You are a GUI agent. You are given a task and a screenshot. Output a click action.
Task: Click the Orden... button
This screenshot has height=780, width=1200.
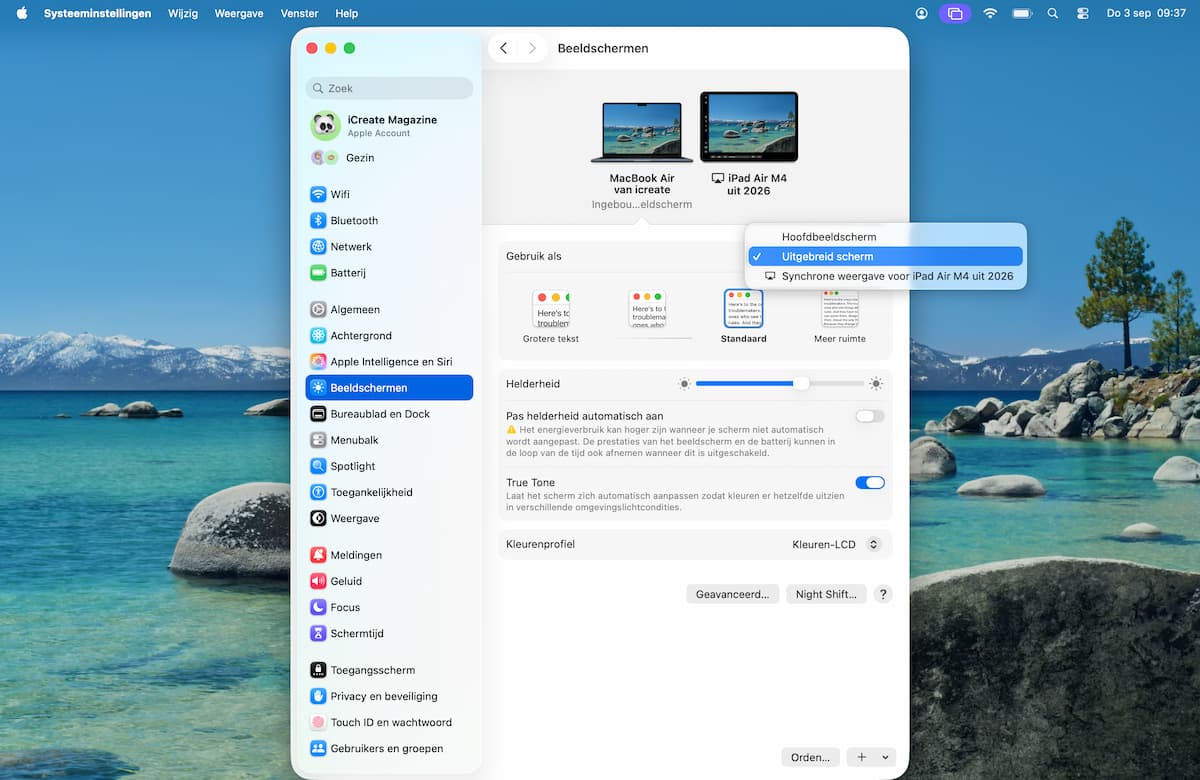point(810,757)
